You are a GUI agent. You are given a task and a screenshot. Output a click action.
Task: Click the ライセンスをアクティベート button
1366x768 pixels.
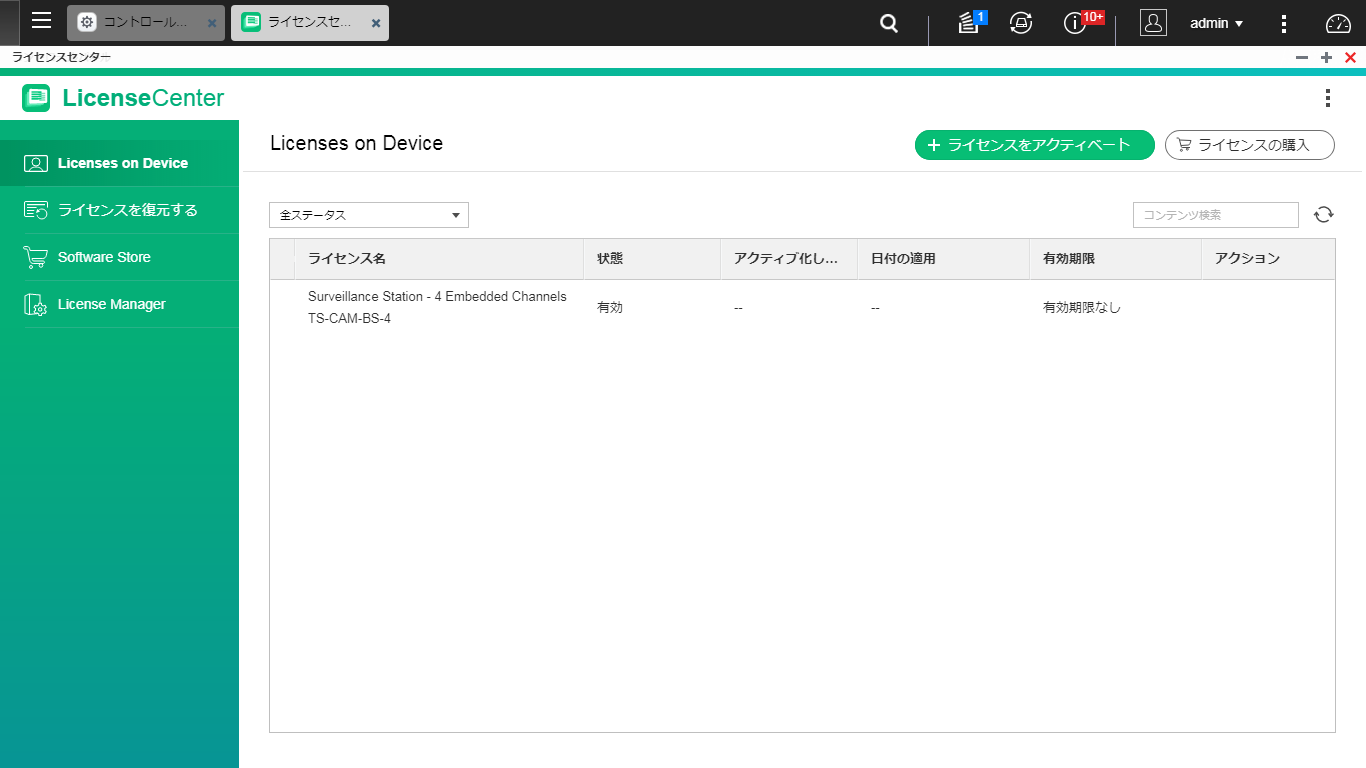coord(1035,145)
